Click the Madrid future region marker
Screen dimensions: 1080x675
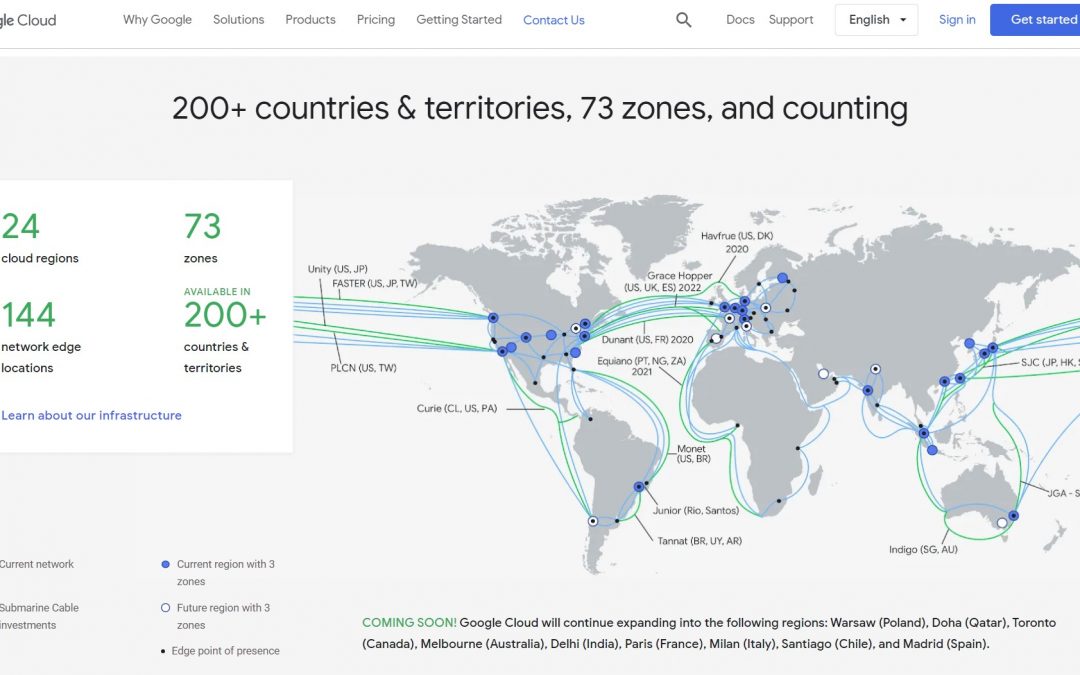pyautogui.click(x=716, y=338)
